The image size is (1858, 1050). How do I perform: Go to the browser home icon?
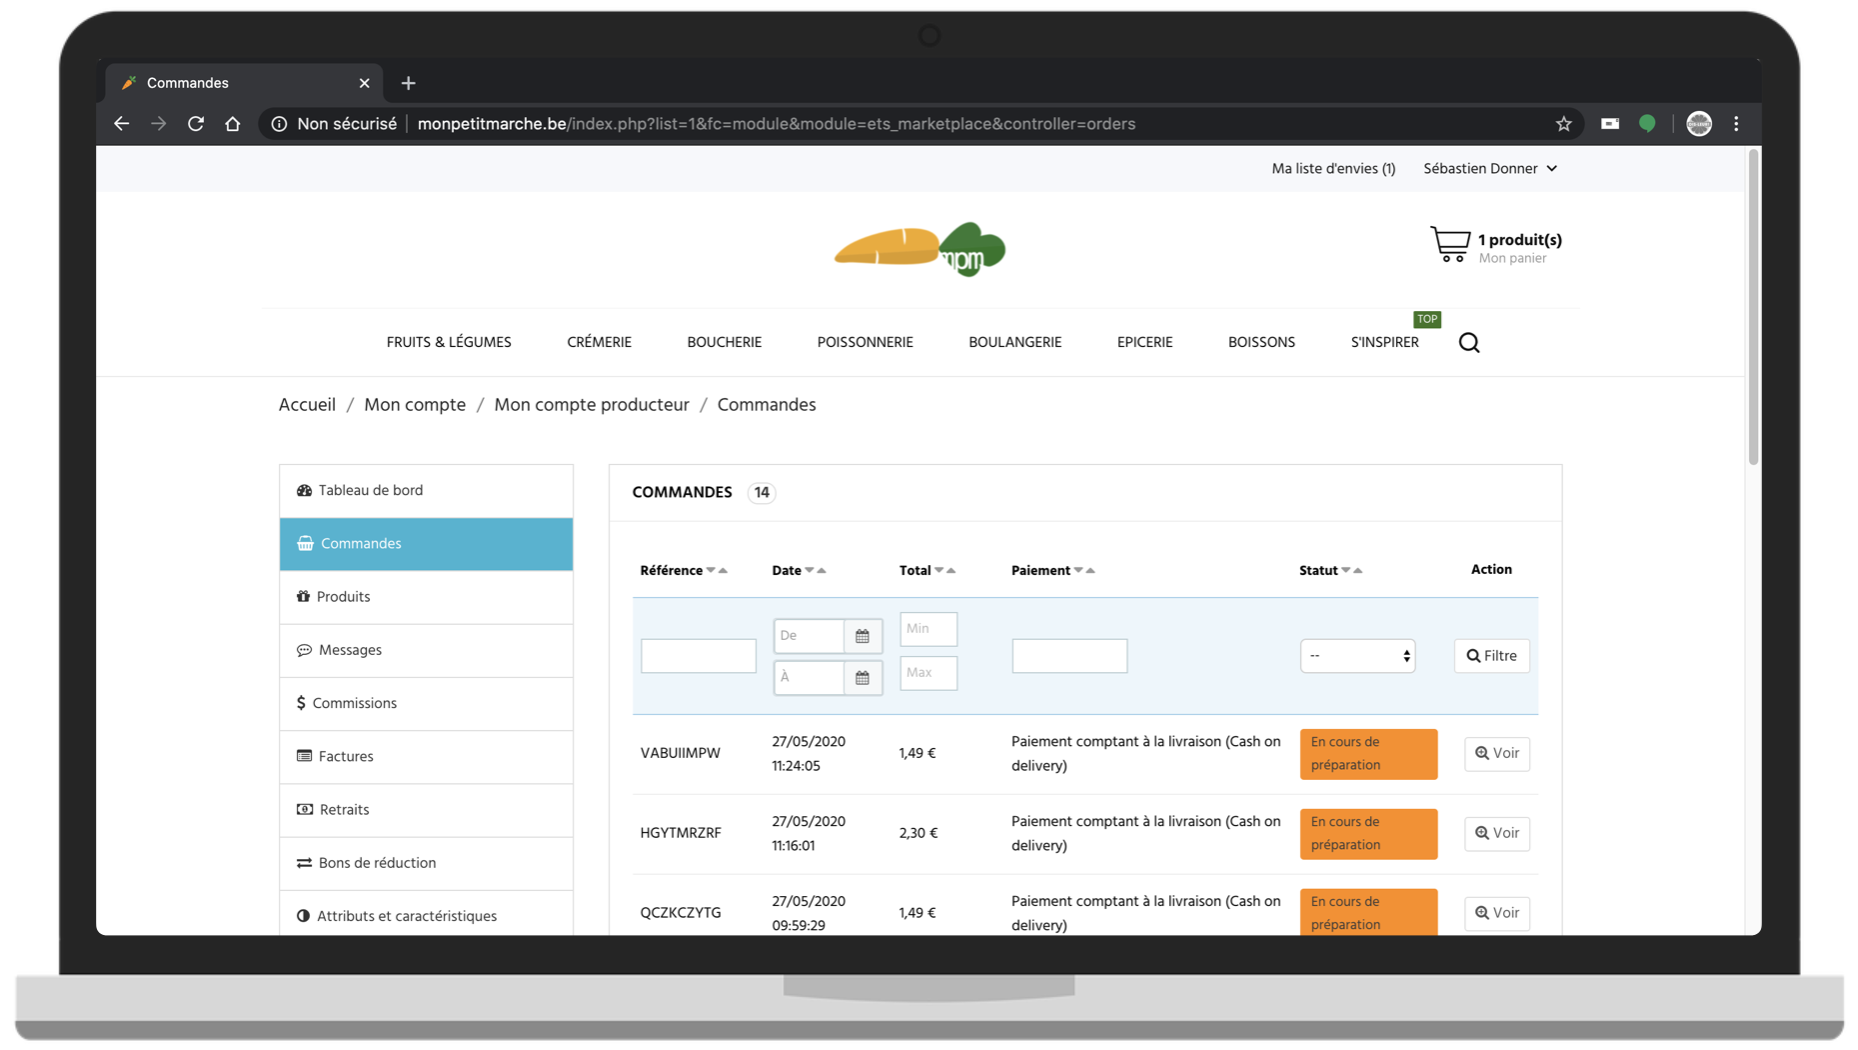(x=233, y=124)
